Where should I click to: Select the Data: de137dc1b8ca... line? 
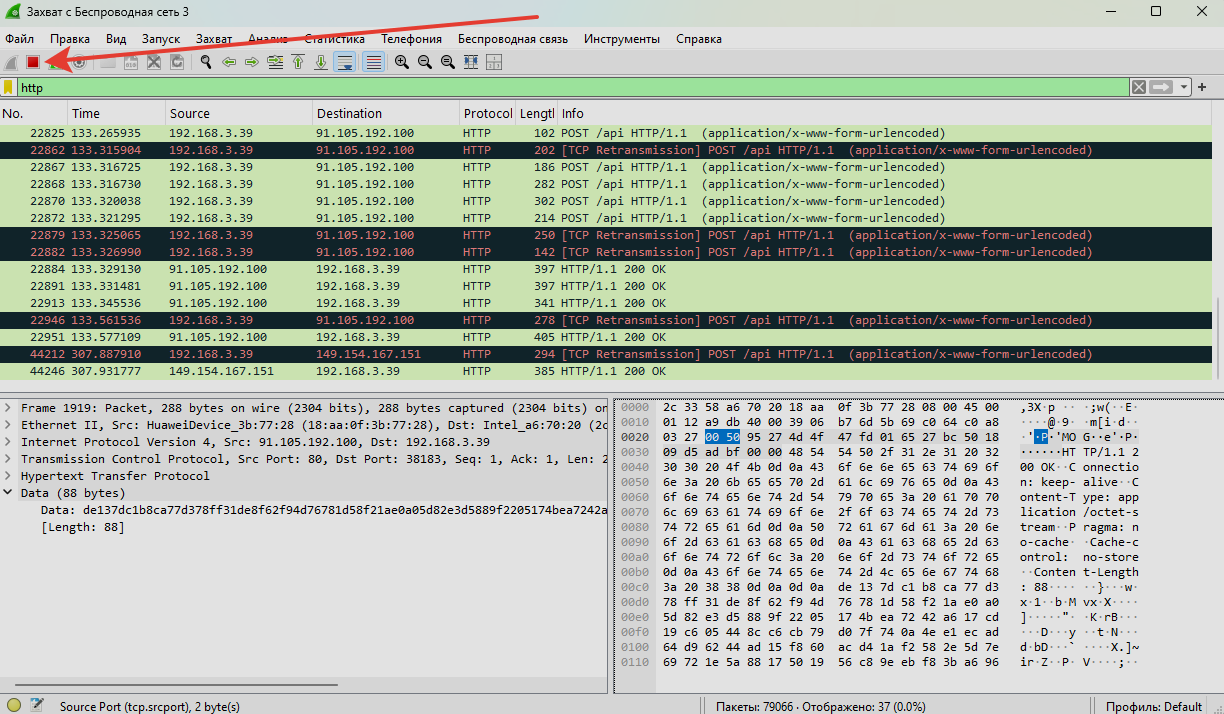[323, 510]
